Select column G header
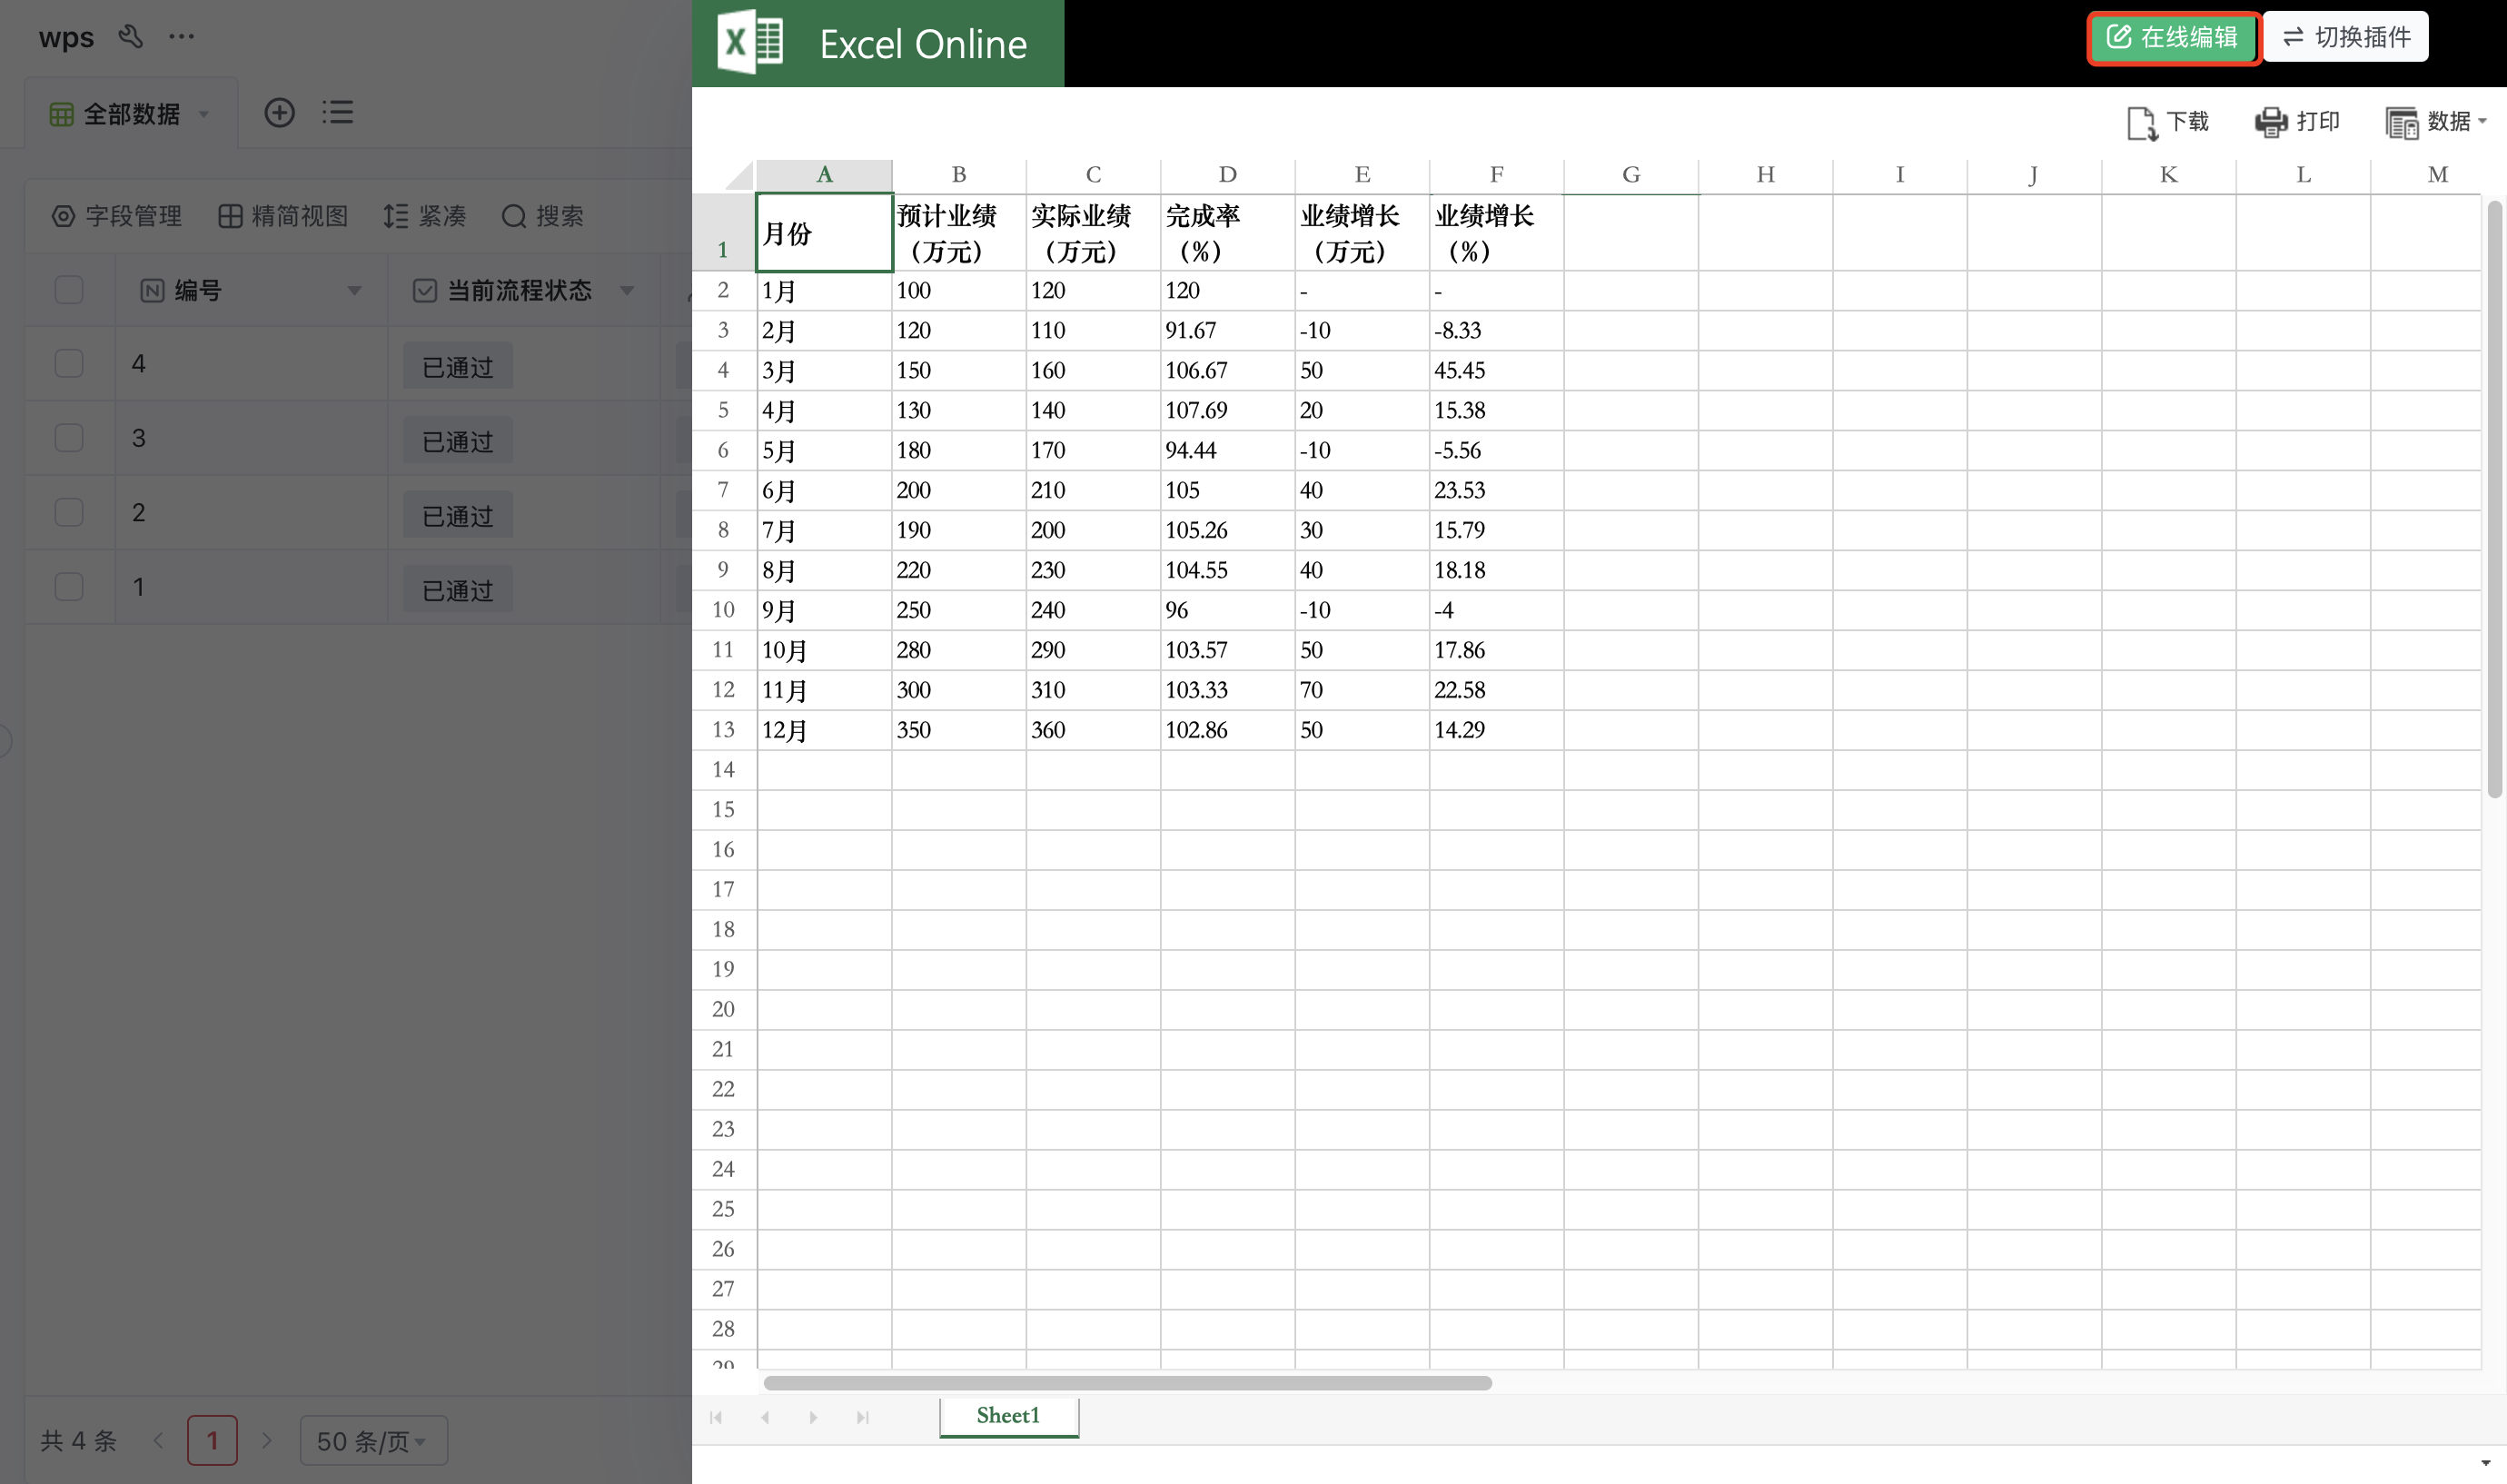 click(1631, 175)
